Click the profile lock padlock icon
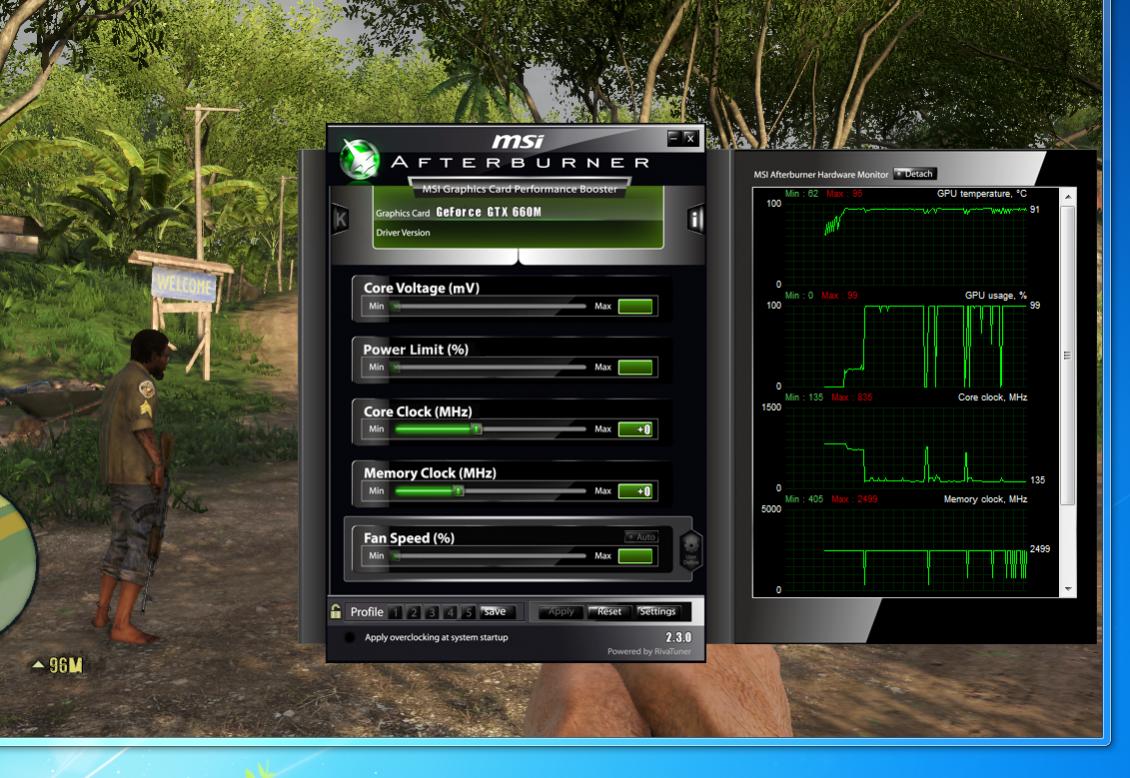Image resolution: width=1130 pixels, height=778 pixels. coord(336,612)
